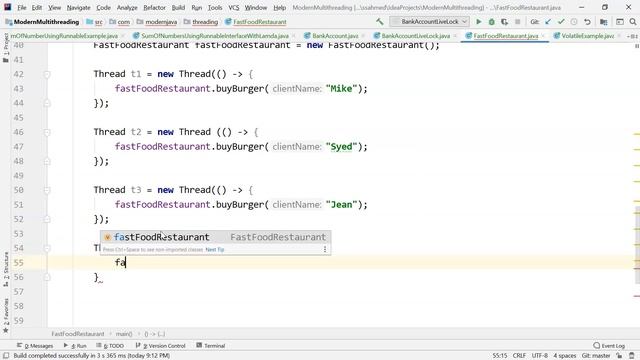
Task: Change the 4 spaces indent setting
Action: [x=564, y=356]
